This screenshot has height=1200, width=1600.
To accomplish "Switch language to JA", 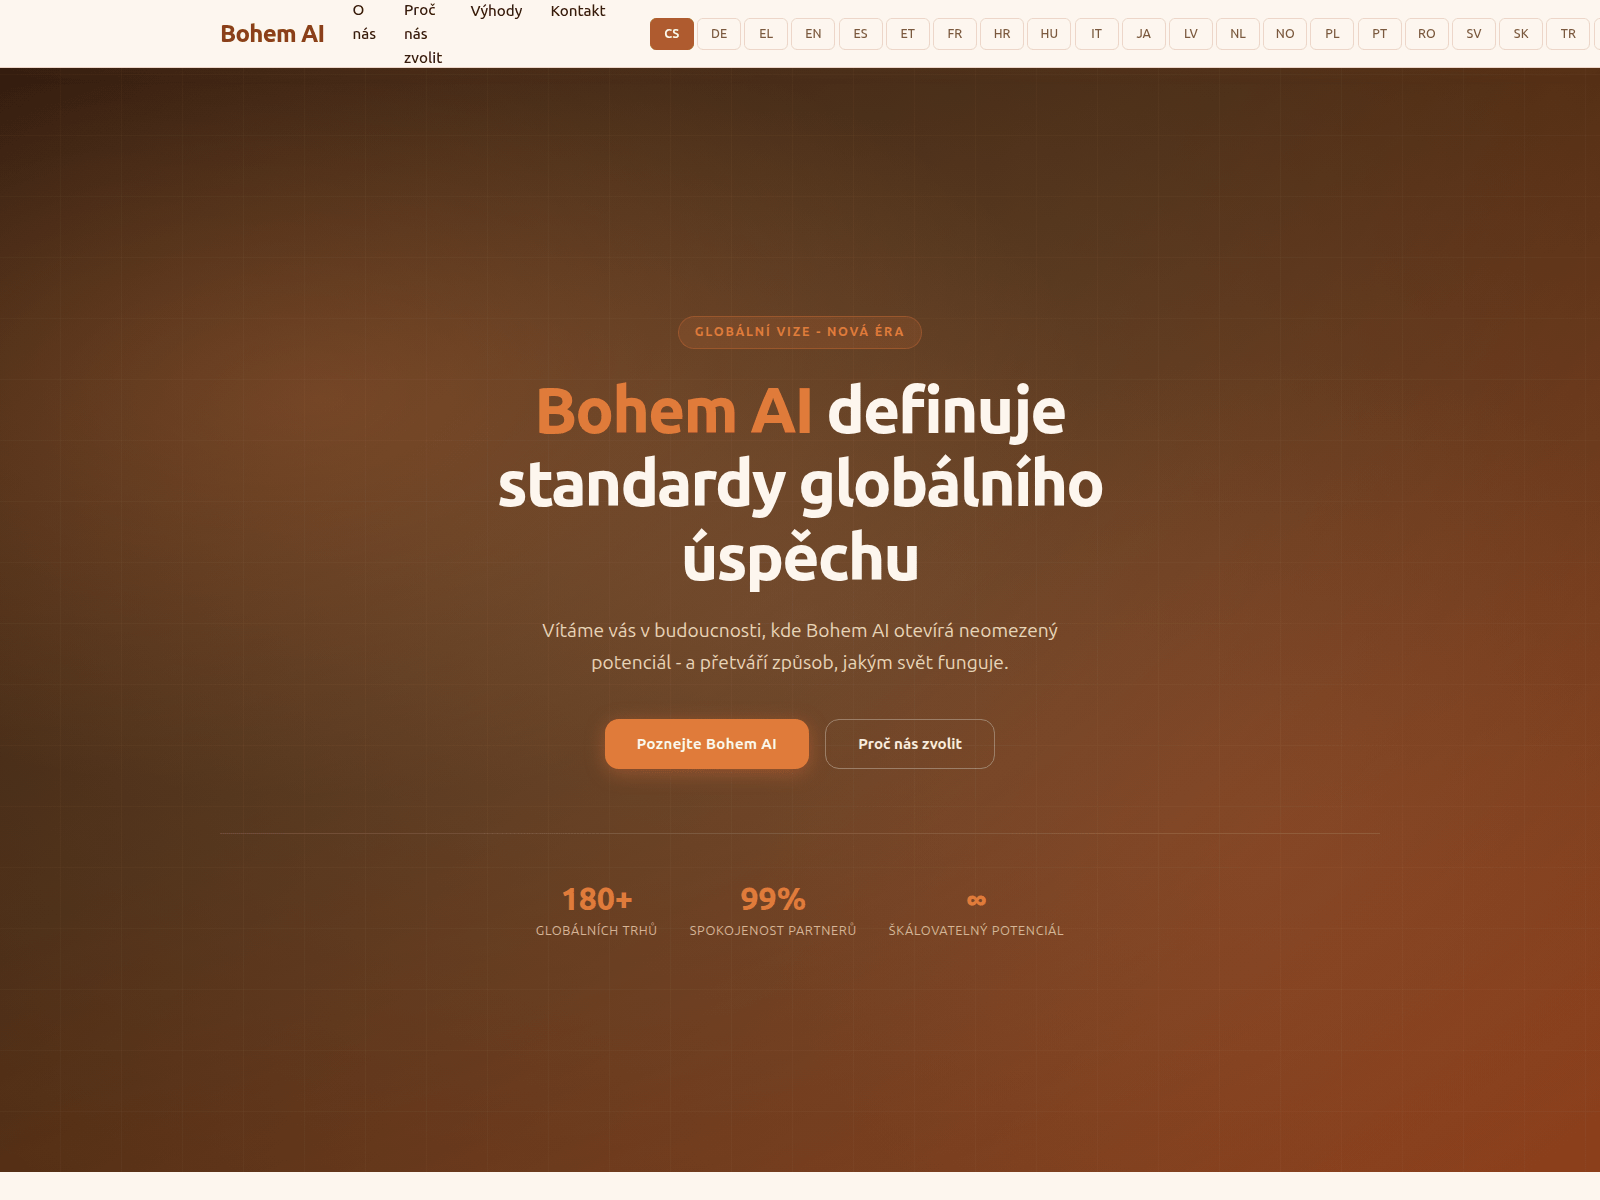I will tap(1143, 34).
